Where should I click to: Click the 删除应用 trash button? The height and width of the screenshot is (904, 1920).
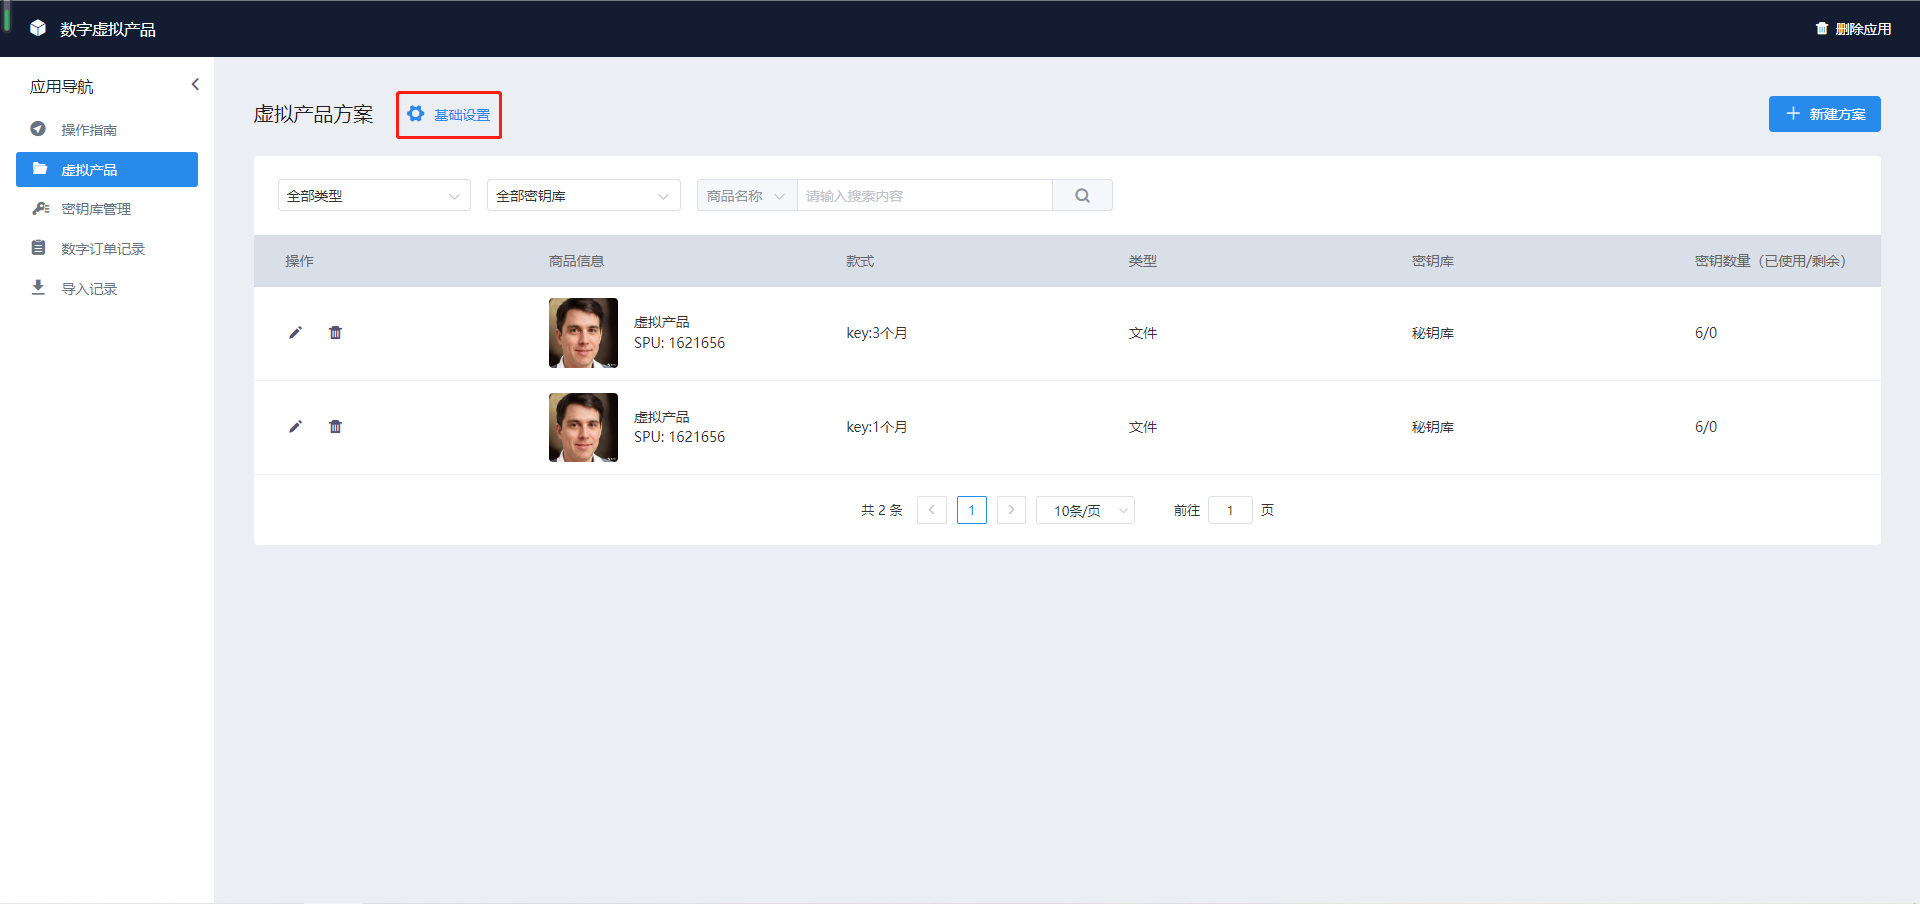coord(1853,29)
